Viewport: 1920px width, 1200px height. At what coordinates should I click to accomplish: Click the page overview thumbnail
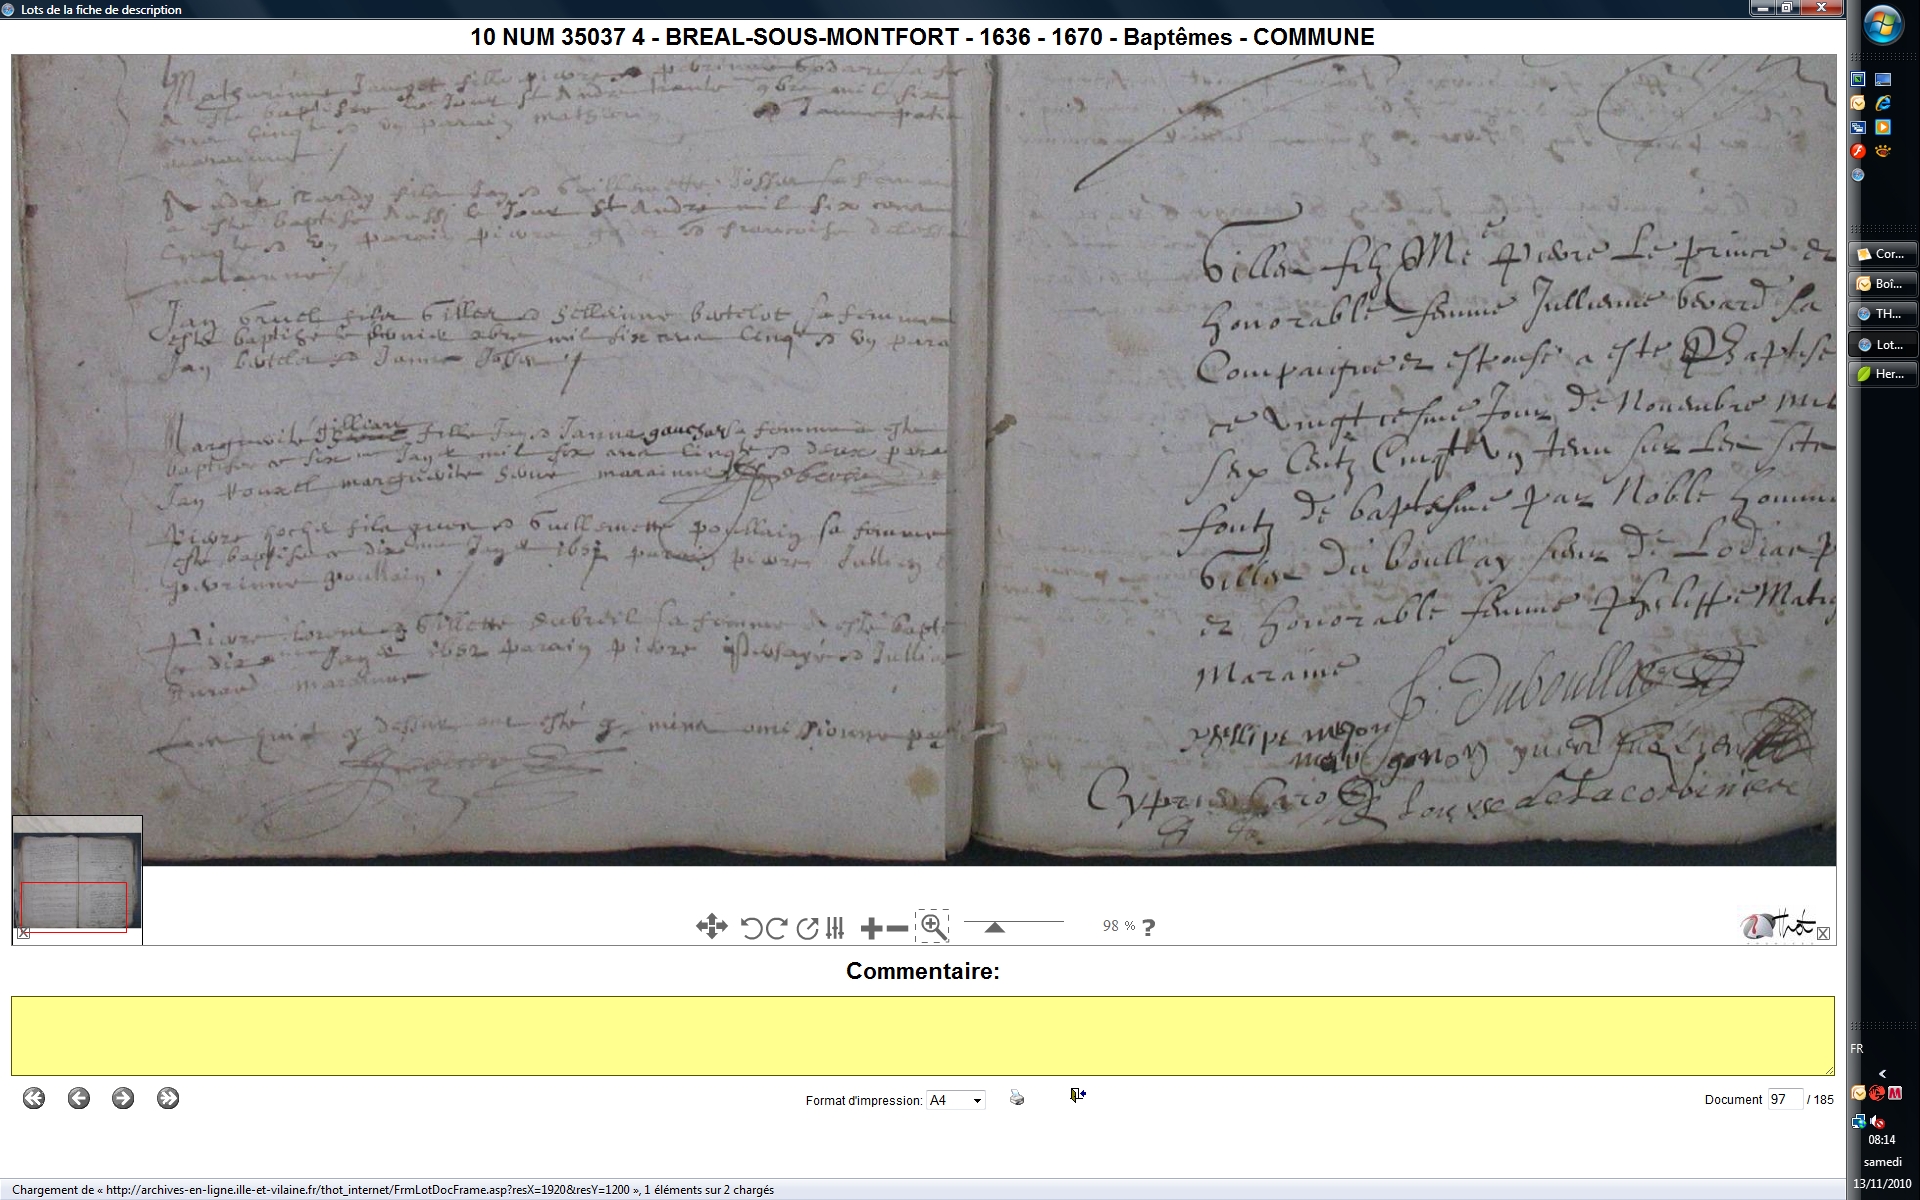point(77,875)
